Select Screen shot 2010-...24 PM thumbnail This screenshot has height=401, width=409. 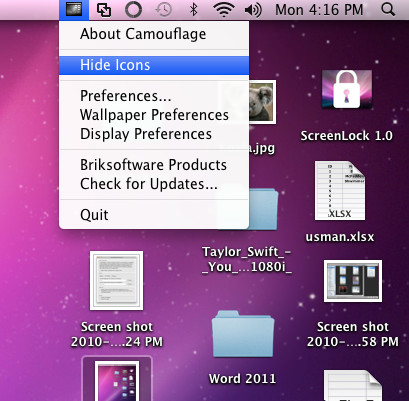[116, 281]
